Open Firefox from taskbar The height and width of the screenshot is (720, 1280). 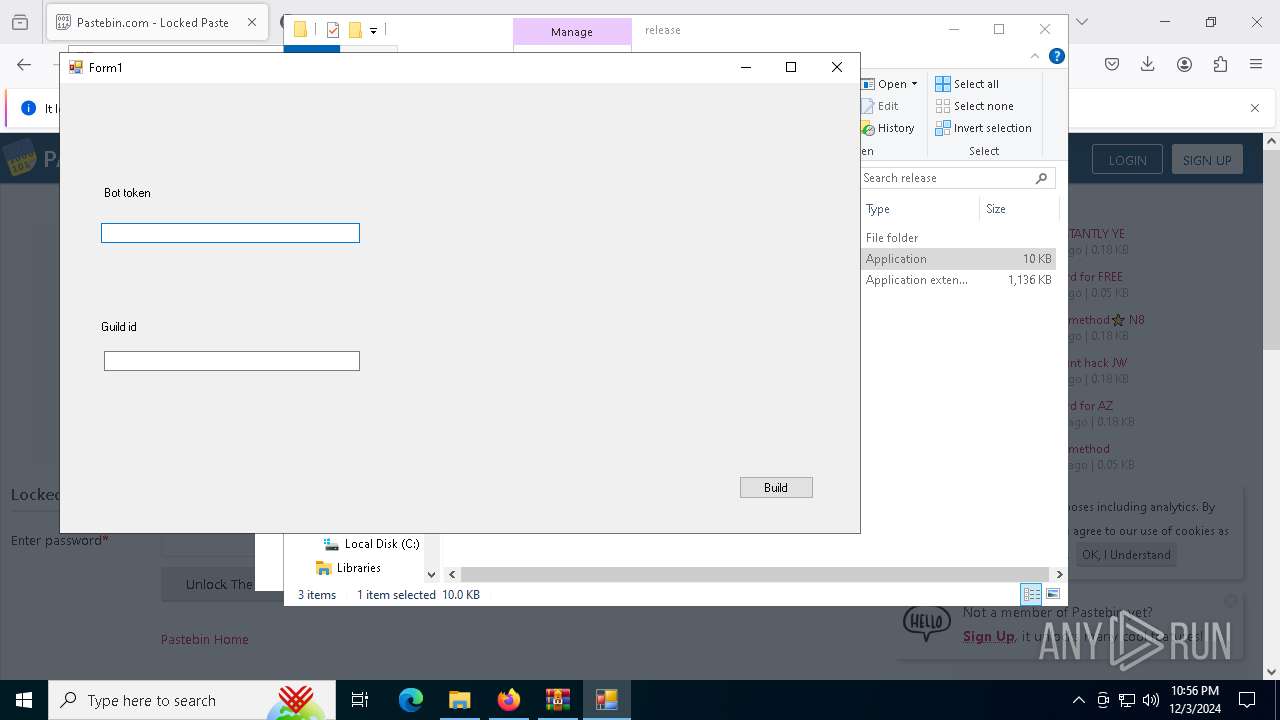pos(509,700)
